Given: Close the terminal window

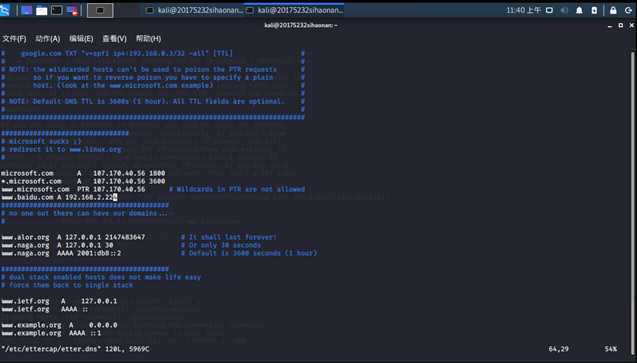Looking at the screenshot, I should (632, 25).
